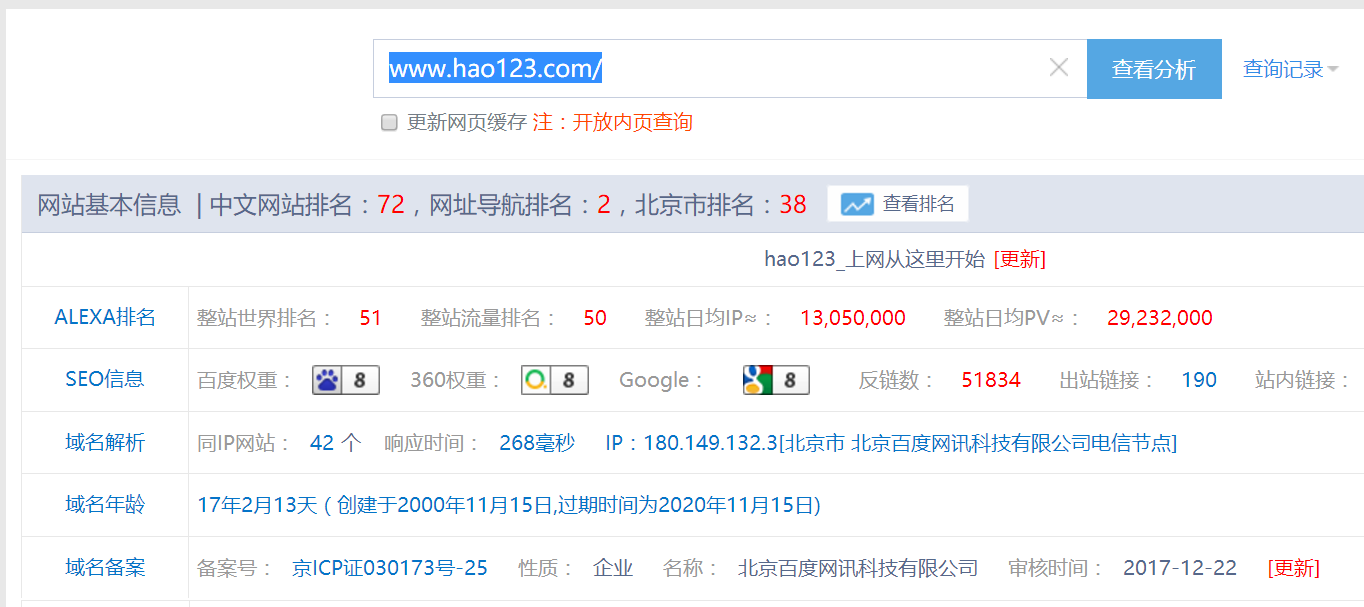Click into the URL input field
The image size is (1364, 607).
[x=730, y=69]
